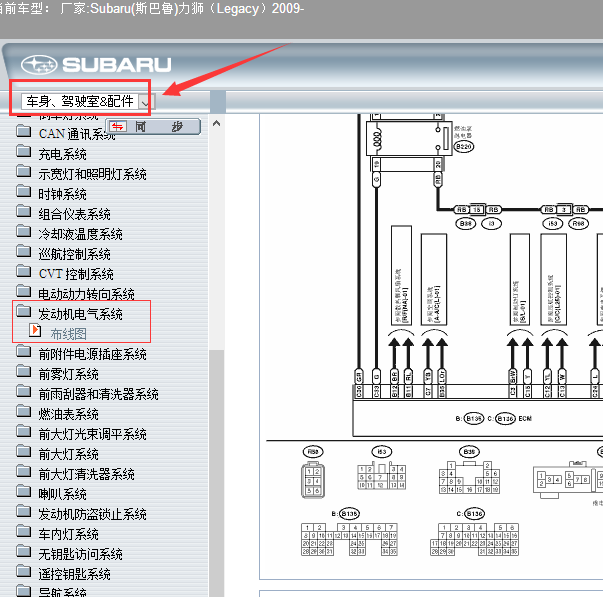
Task: Click ECM connector label B136 in diagram
Action: [505, 419]
